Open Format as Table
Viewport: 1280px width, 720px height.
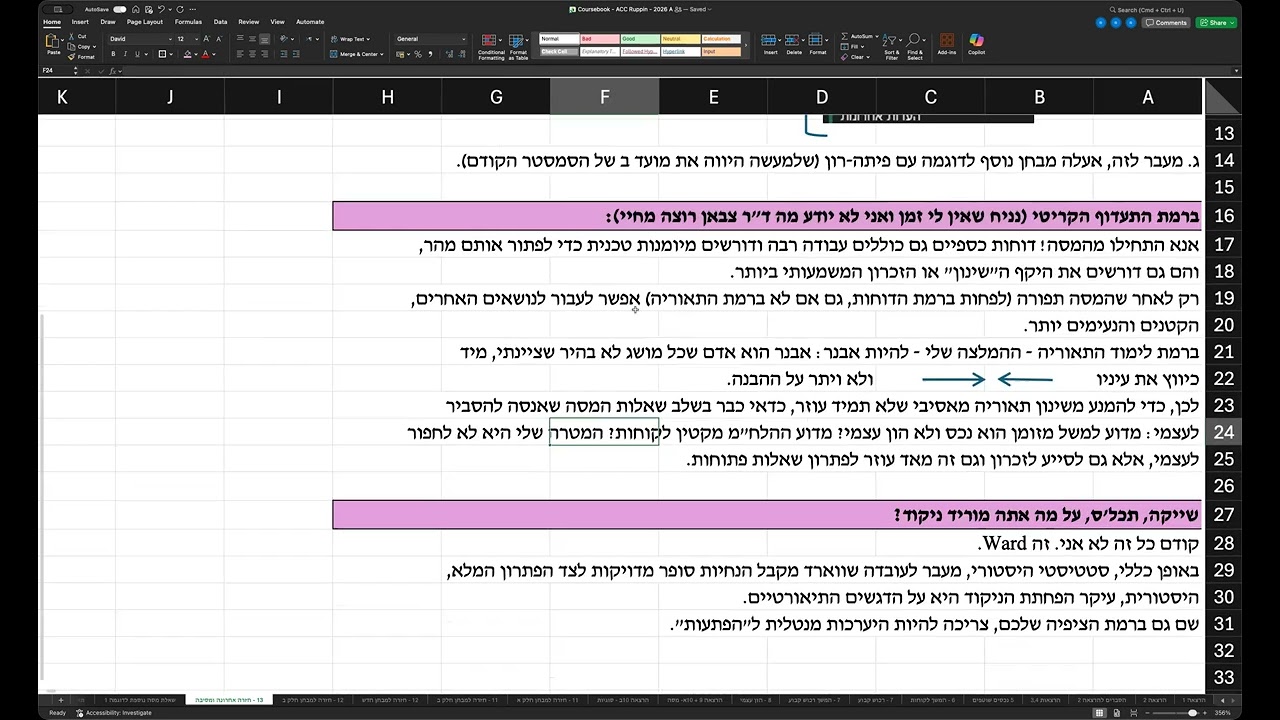pos(518,47)
